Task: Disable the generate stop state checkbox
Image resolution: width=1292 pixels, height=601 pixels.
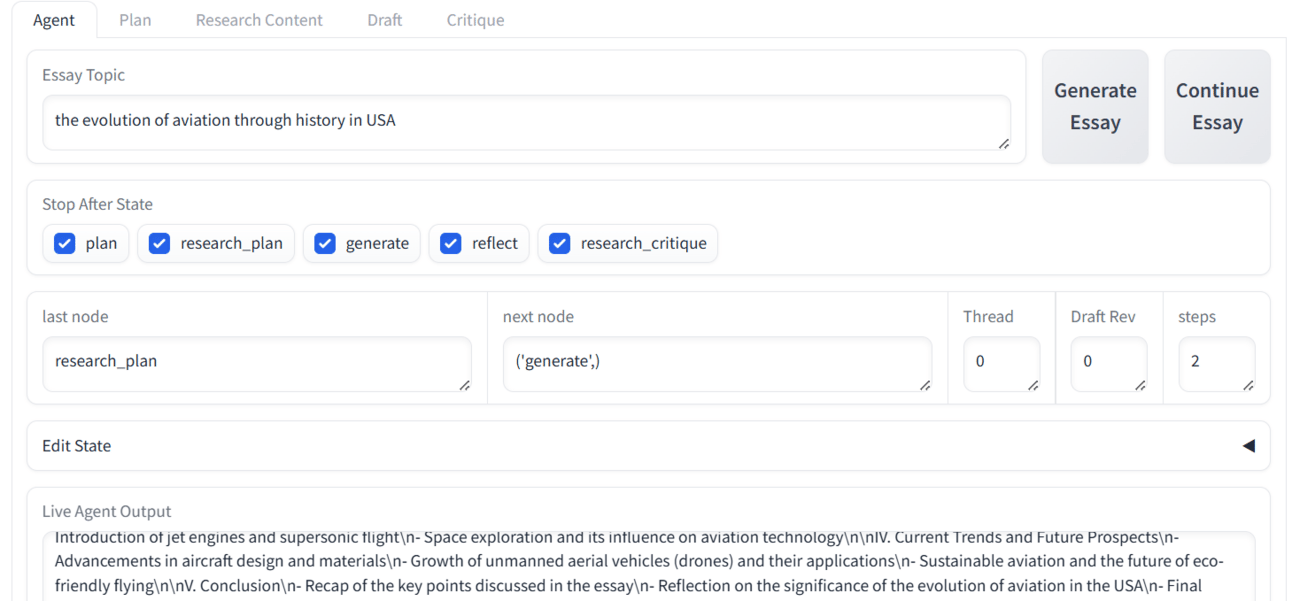Action: coord(325,243)
